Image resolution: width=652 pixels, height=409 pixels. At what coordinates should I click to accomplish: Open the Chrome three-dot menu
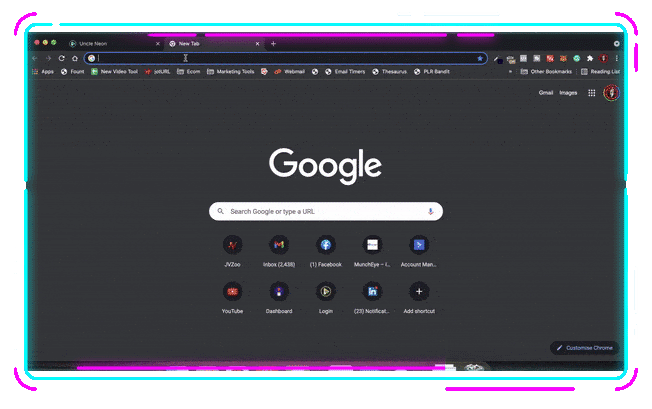point(617,58)
